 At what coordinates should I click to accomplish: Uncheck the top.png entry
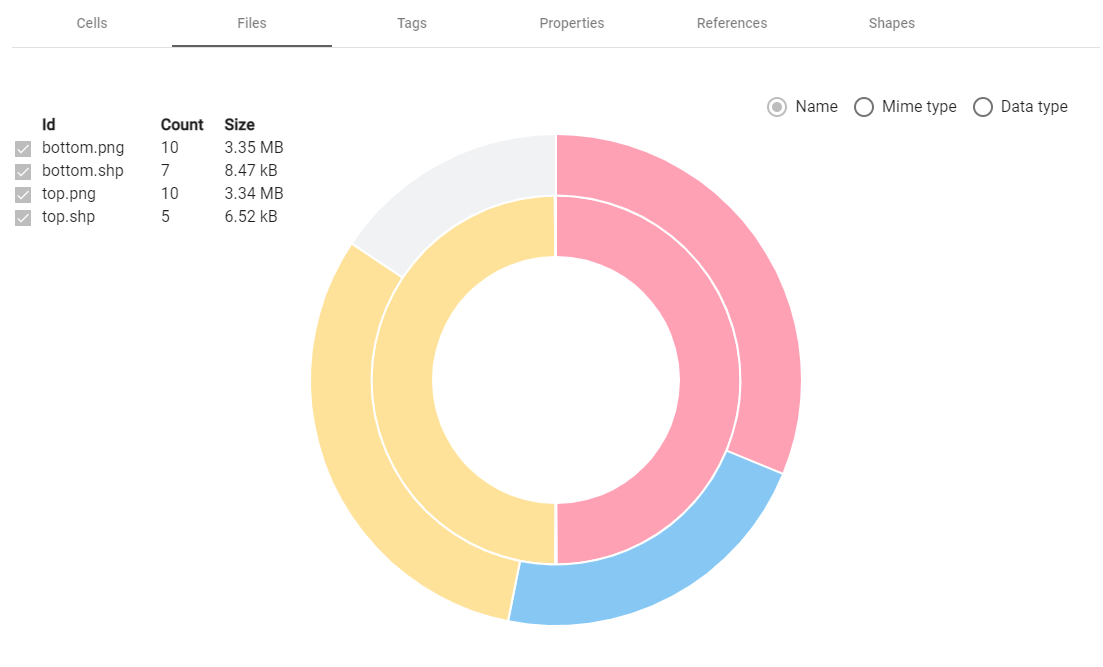(x=23, y=194)
